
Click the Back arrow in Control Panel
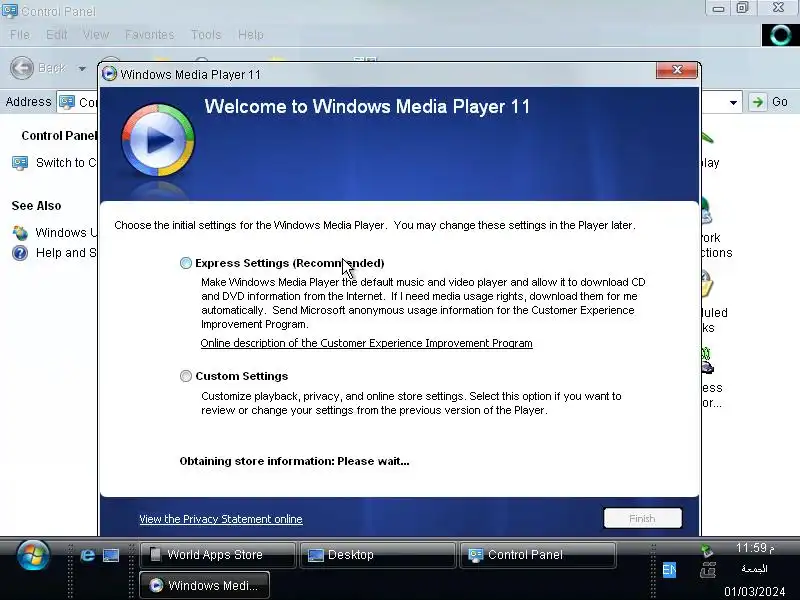[x=22, y=68]
